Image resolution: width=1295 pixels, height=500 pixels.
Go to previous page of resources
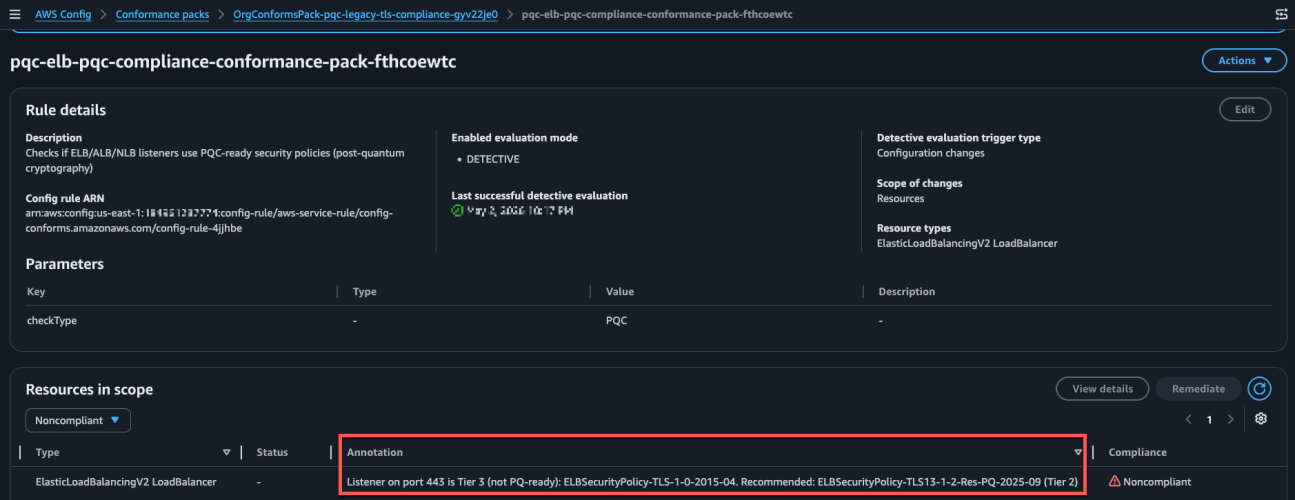tap(1188, 420)
